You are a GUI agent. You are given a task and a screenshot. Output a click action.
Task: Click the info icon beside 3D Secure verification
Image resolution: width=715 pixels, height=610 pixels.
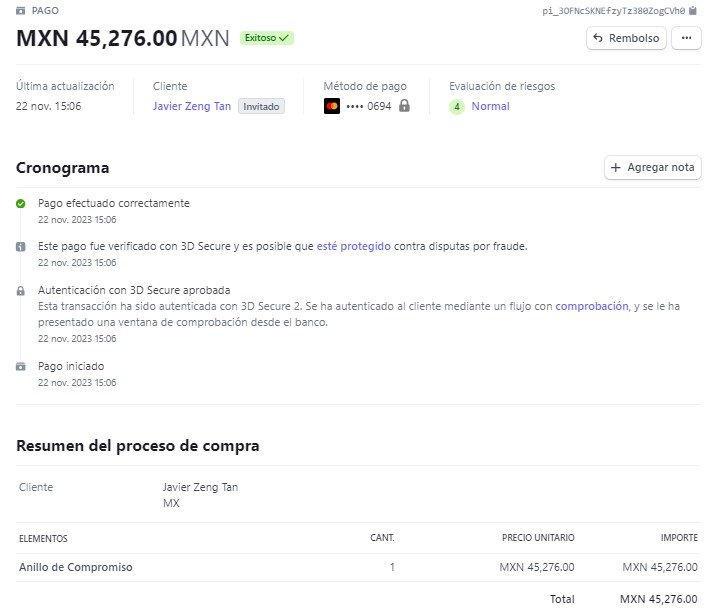[21, 247]
